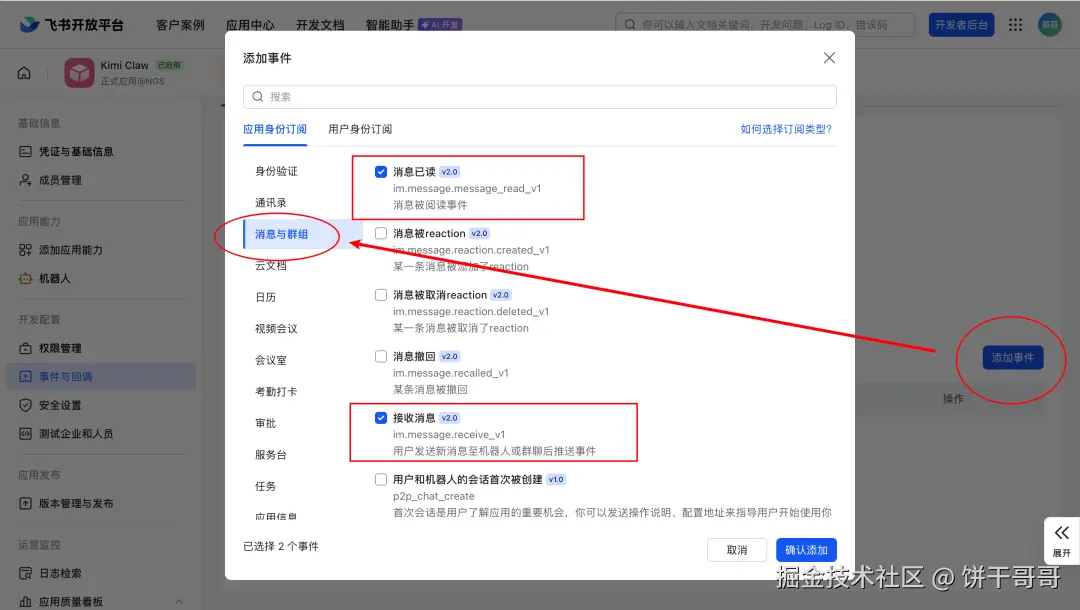Click the 添加应用能力 grid icon
Viewport: 1080px width, 610px height.
pyautogui.click(x=25, y=250)
